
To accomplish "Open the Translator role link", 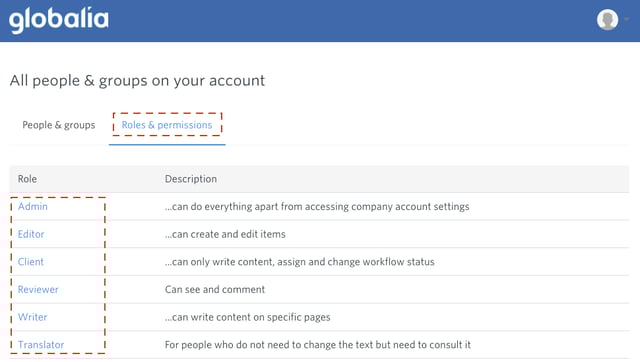I will pyautogui.click(x=41, y=345).
